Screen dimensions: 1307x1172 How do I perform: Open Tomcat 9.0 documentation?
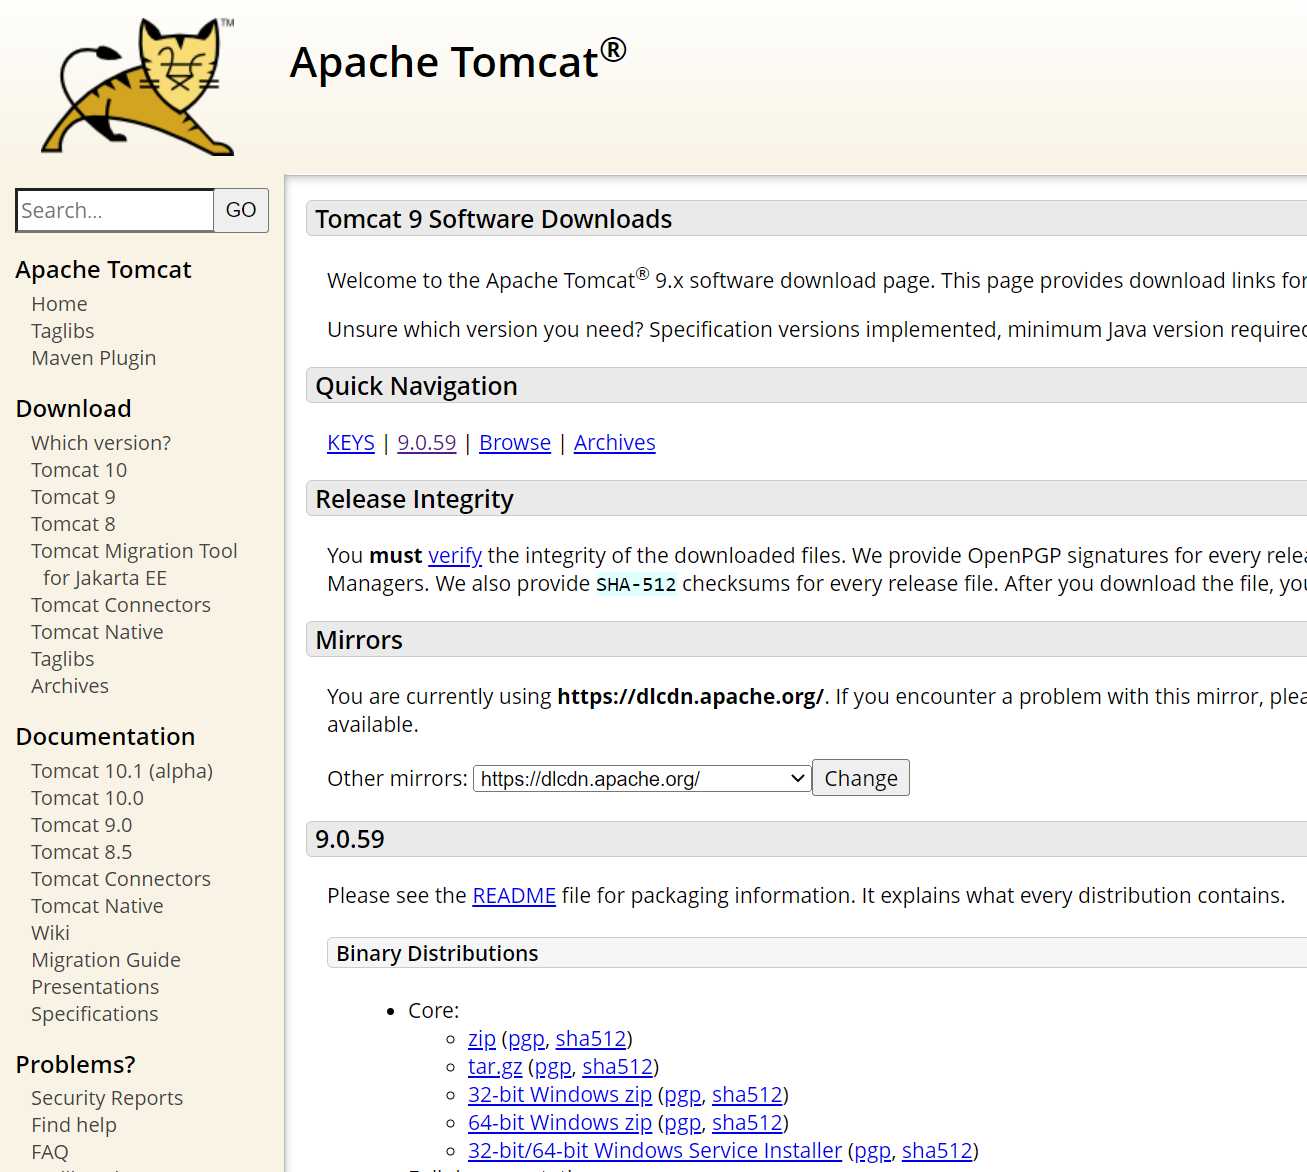[81, 825]
